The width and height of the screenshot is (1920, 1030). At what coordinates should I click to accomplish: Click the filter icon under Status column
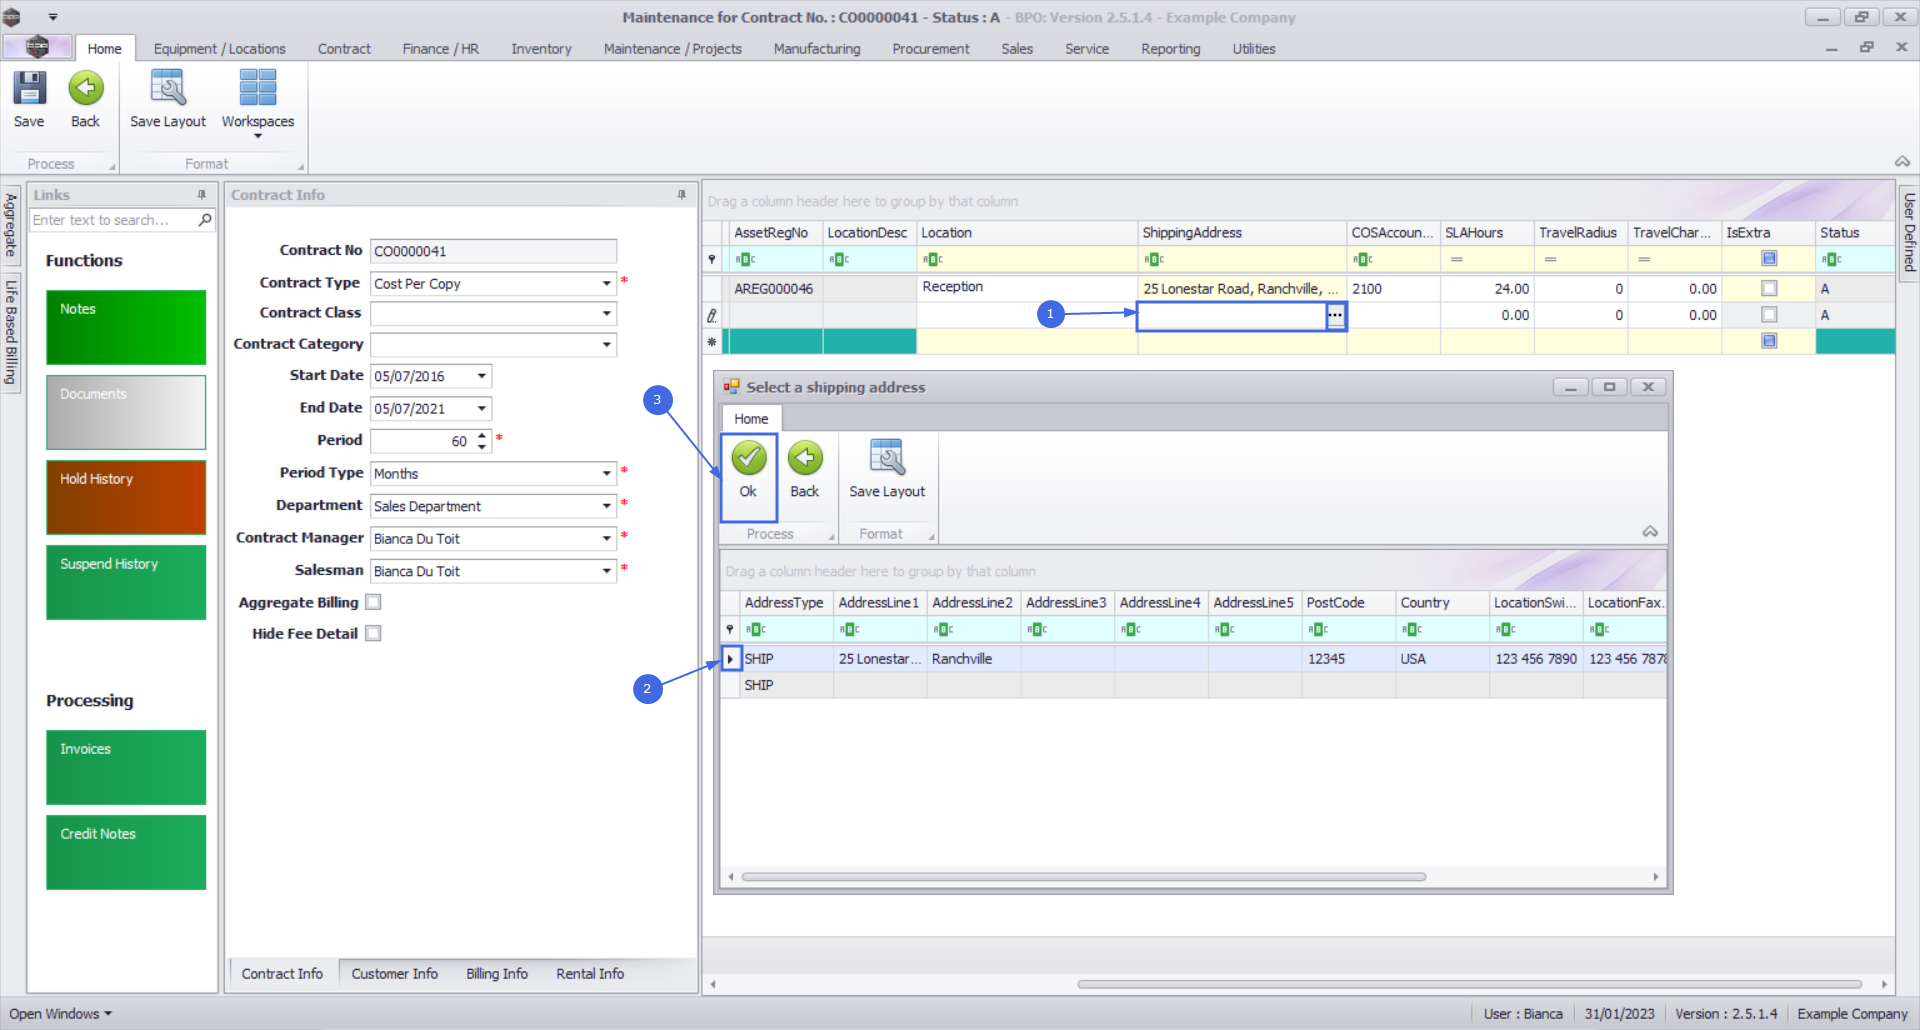(1832, 260)
